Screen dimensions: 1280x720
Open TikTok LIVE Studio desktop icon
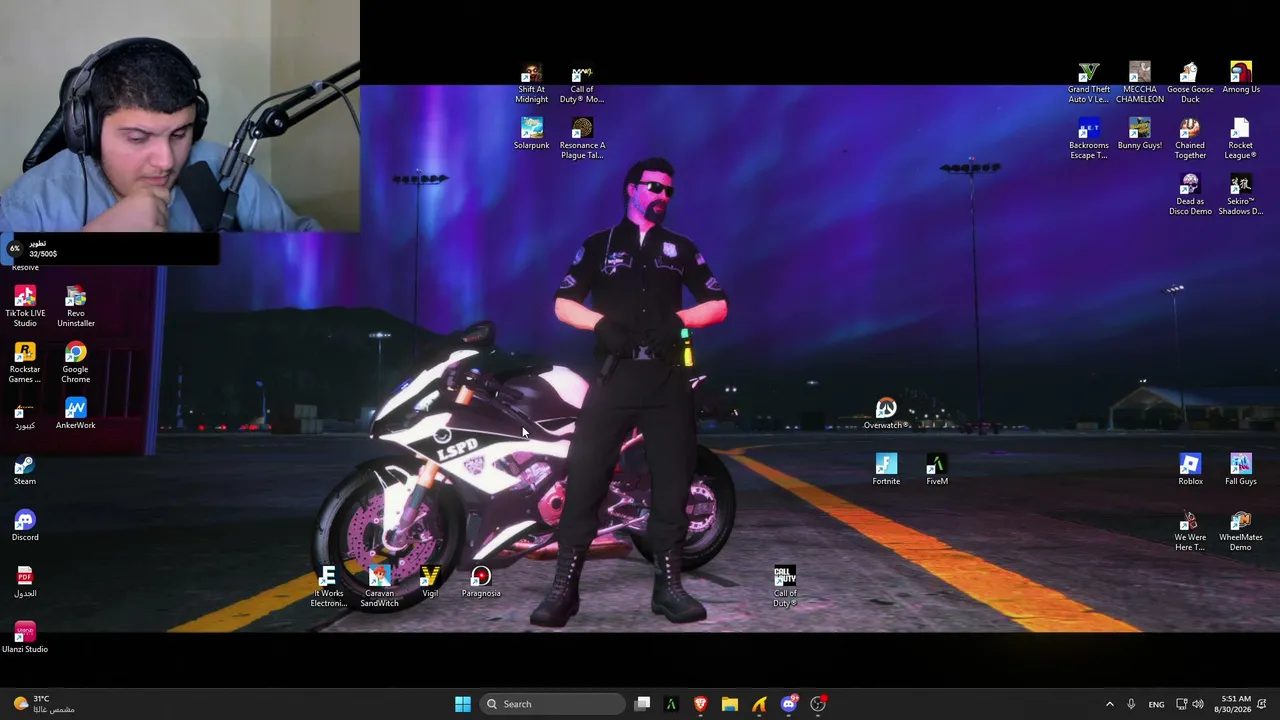coord(25,307)
